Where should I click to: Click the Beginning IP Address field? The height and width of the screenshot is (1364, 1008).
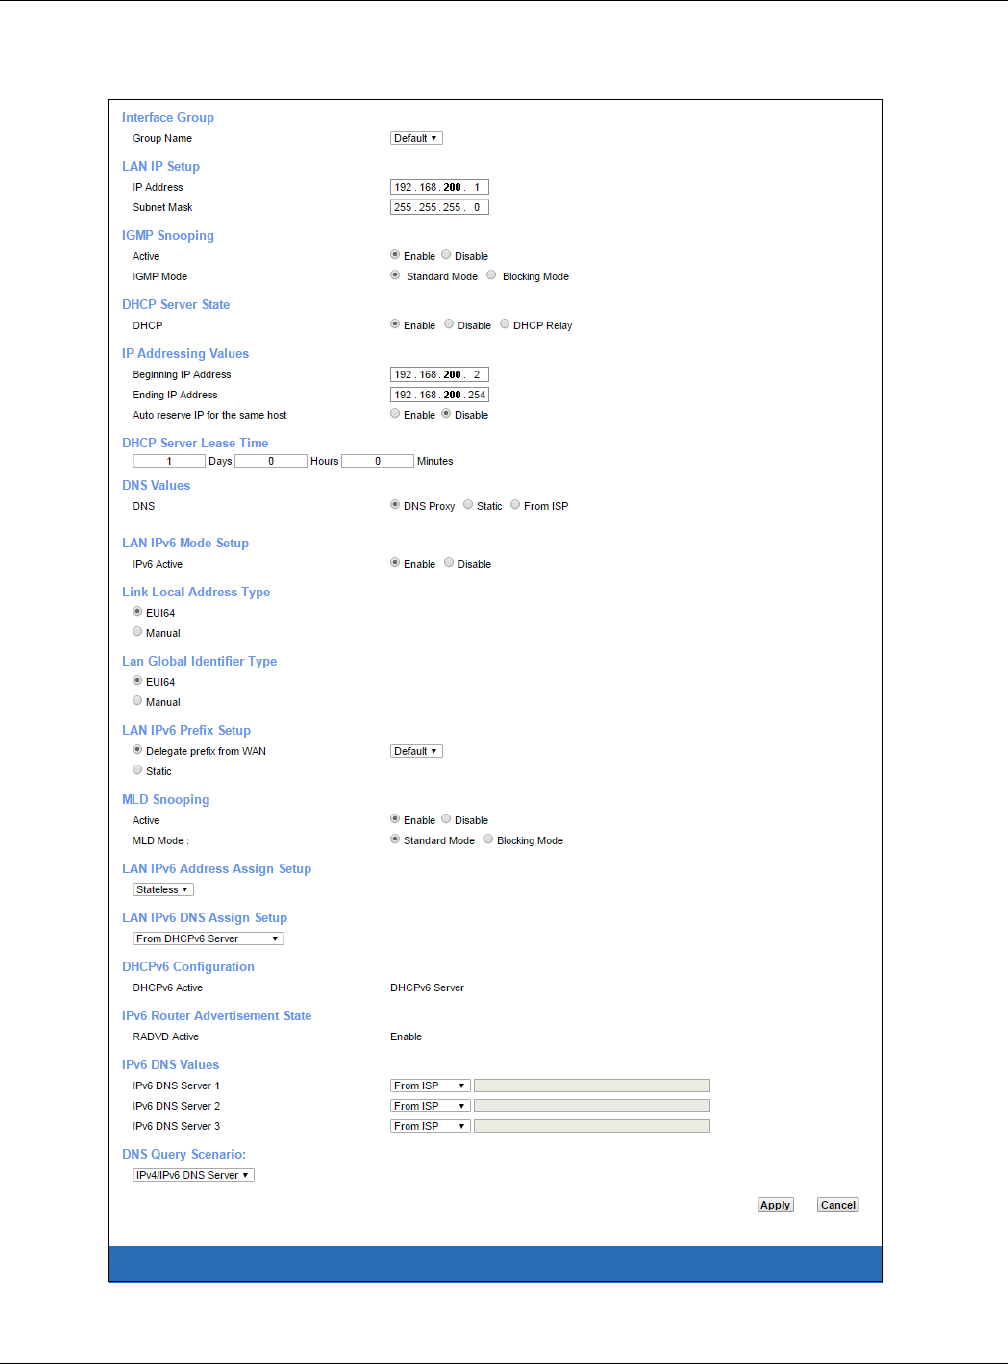439,374
